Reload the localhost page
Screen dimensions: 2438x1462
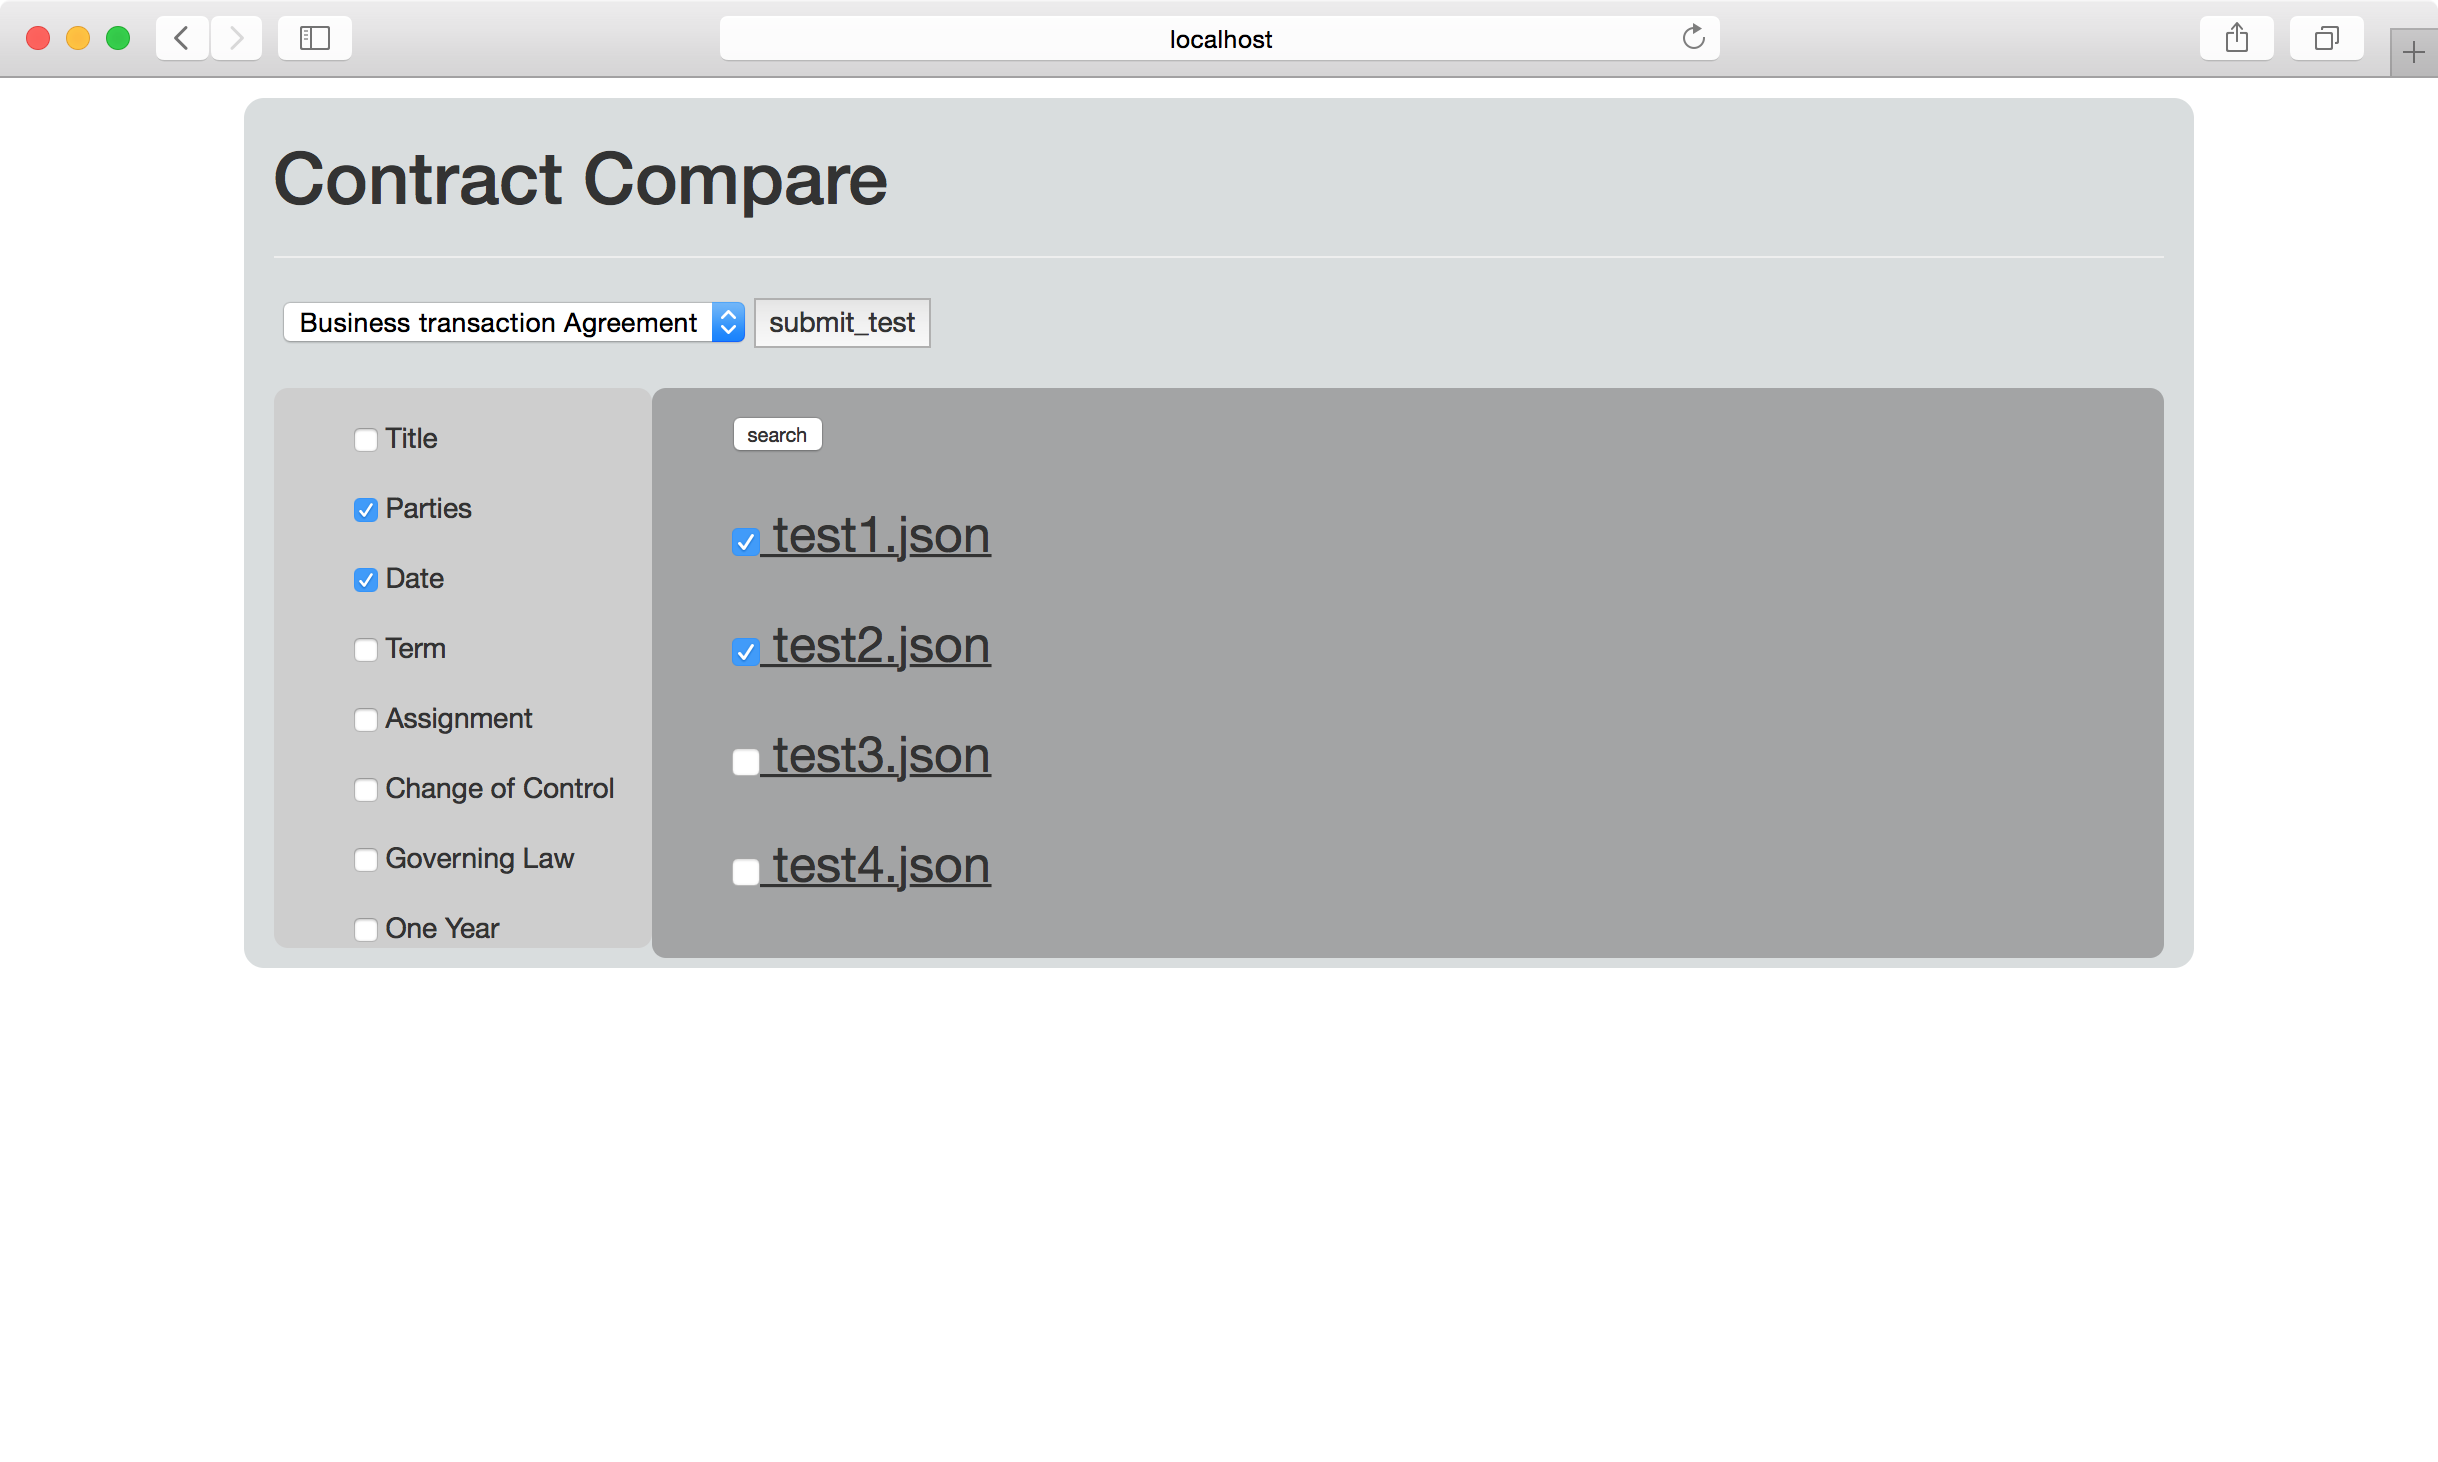tap(1692, 38)
